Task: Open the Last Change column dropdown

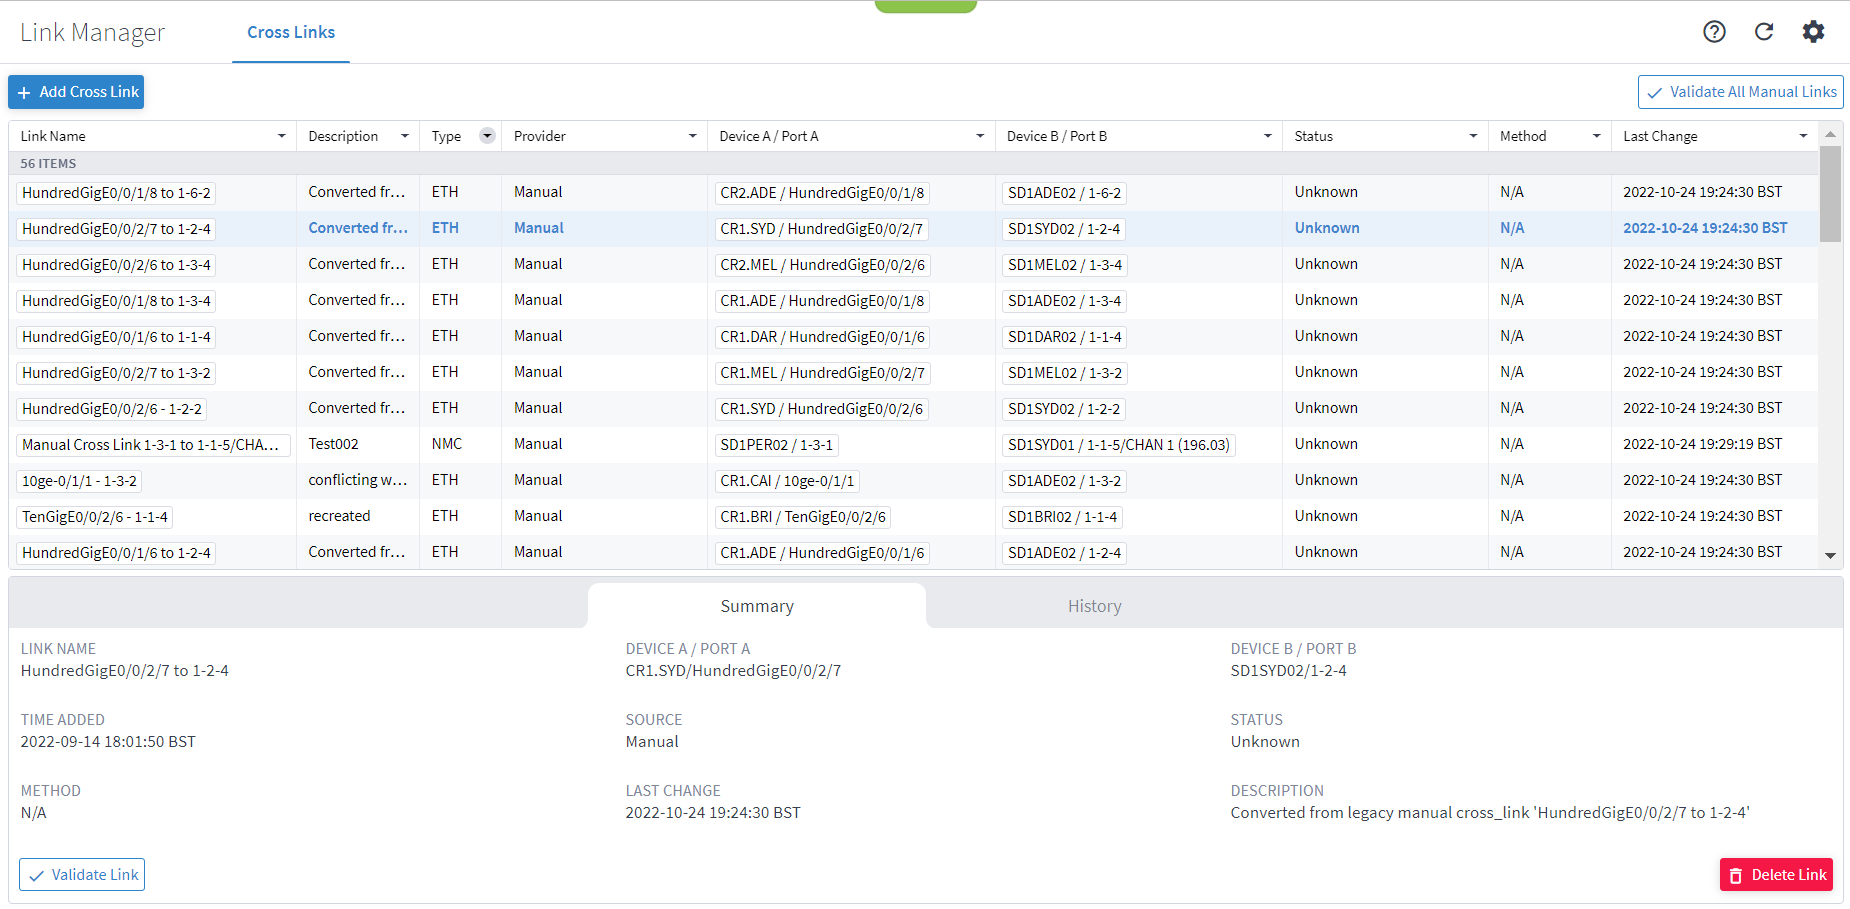Action: pos(1803,135)
